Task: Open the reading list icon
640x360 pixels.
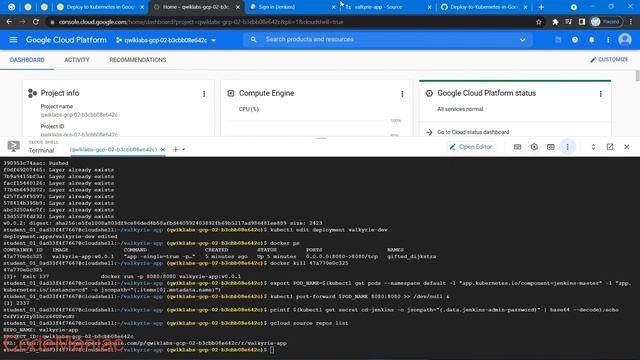Action: tap(569, 22)
